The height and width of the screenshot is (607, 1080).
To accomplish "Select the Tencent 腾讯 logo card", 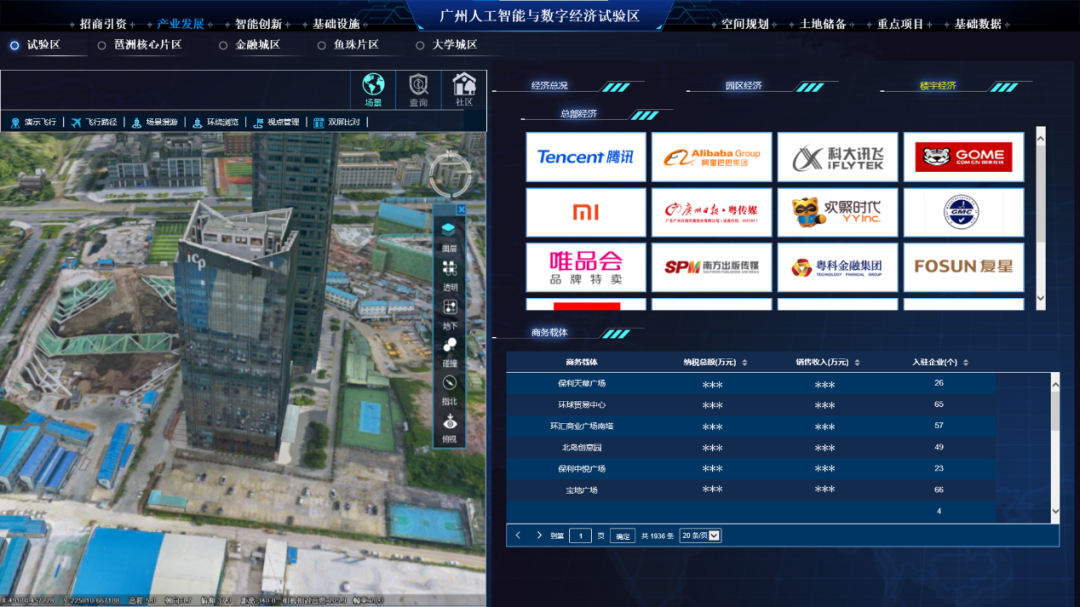I will 586,157.
